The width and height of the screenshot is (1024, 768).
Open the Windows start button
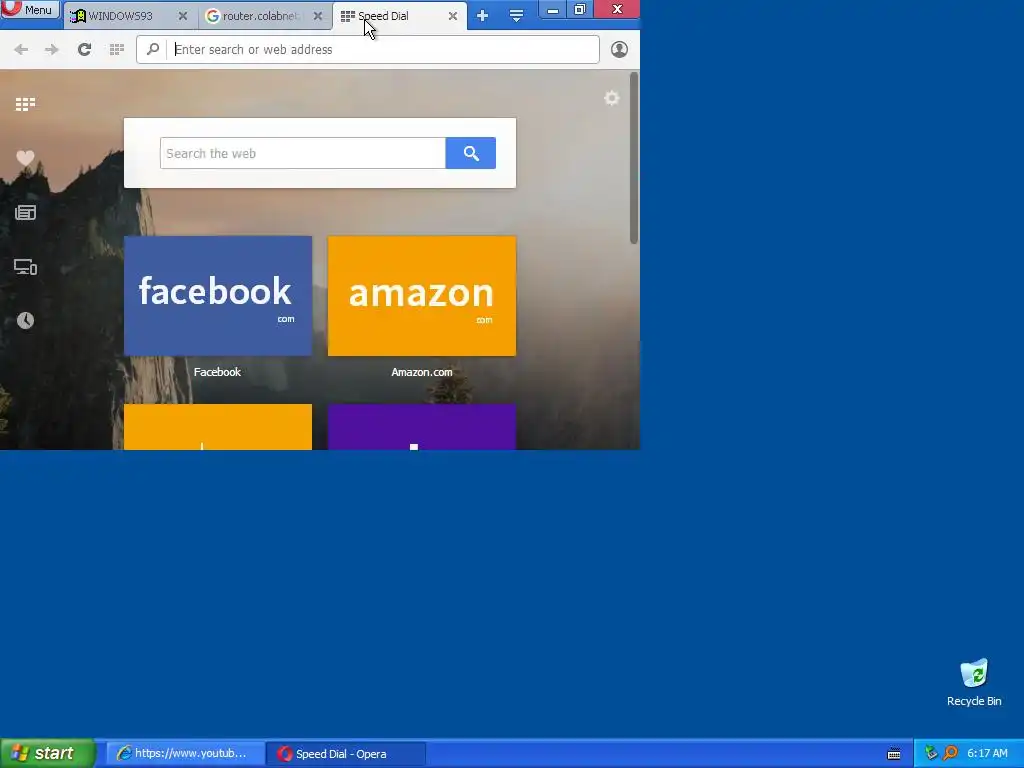(x=48, y=754)
